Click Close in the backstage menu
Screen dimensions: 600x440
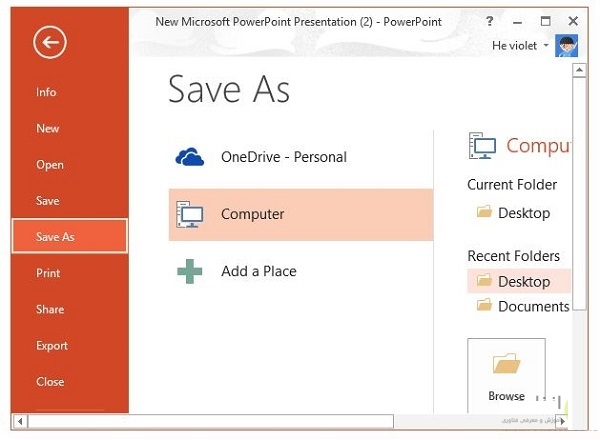pyautogui.click(x=50, y=382)
